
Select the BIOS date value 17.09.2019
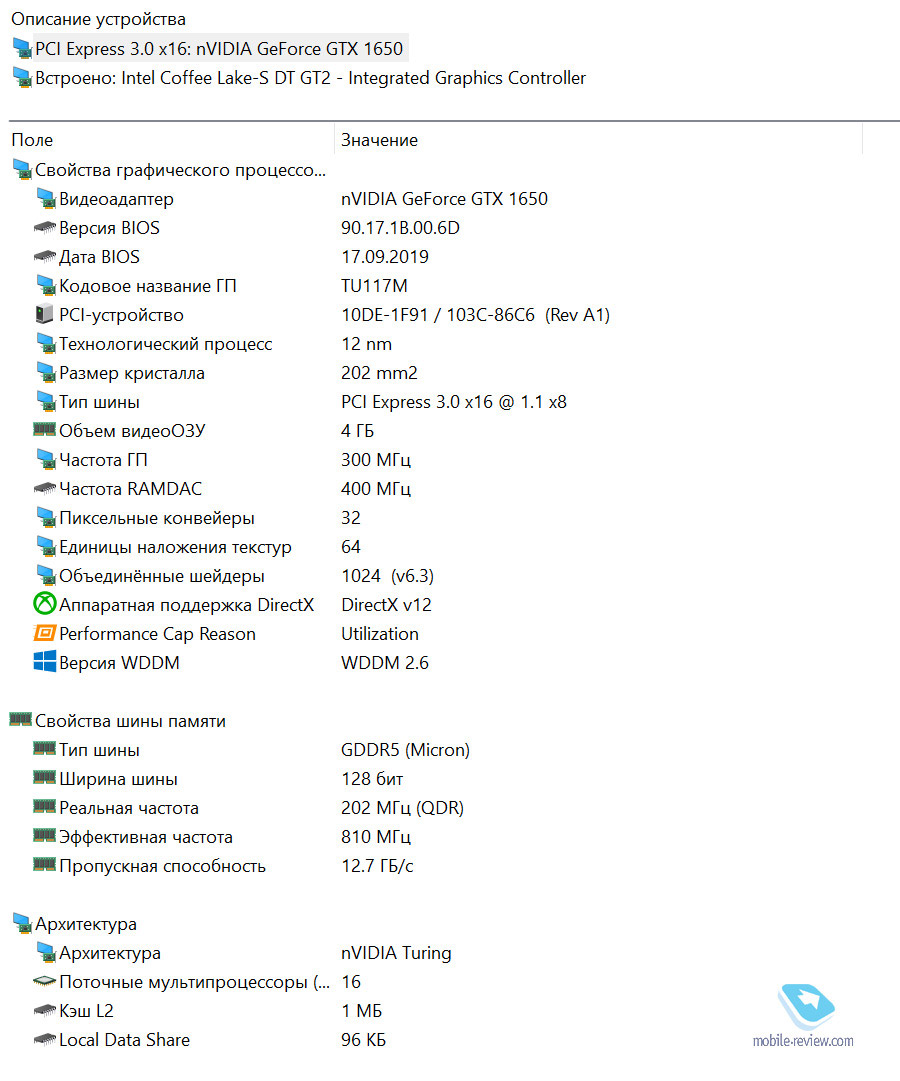click(x=385, y=257)
